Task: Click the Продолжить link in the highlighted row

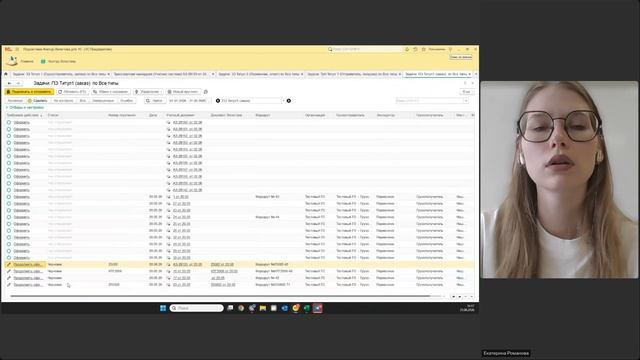Action: pyautogui.click(x=28, y=264)
